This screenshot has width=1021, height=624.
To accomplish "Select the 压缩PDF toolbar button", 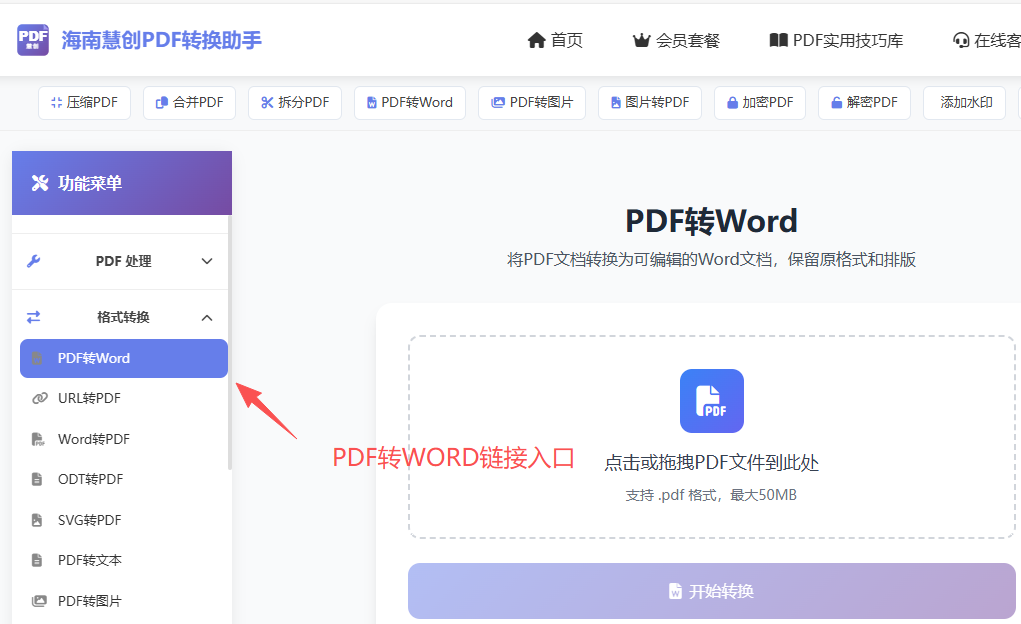I will pos(85,102).
